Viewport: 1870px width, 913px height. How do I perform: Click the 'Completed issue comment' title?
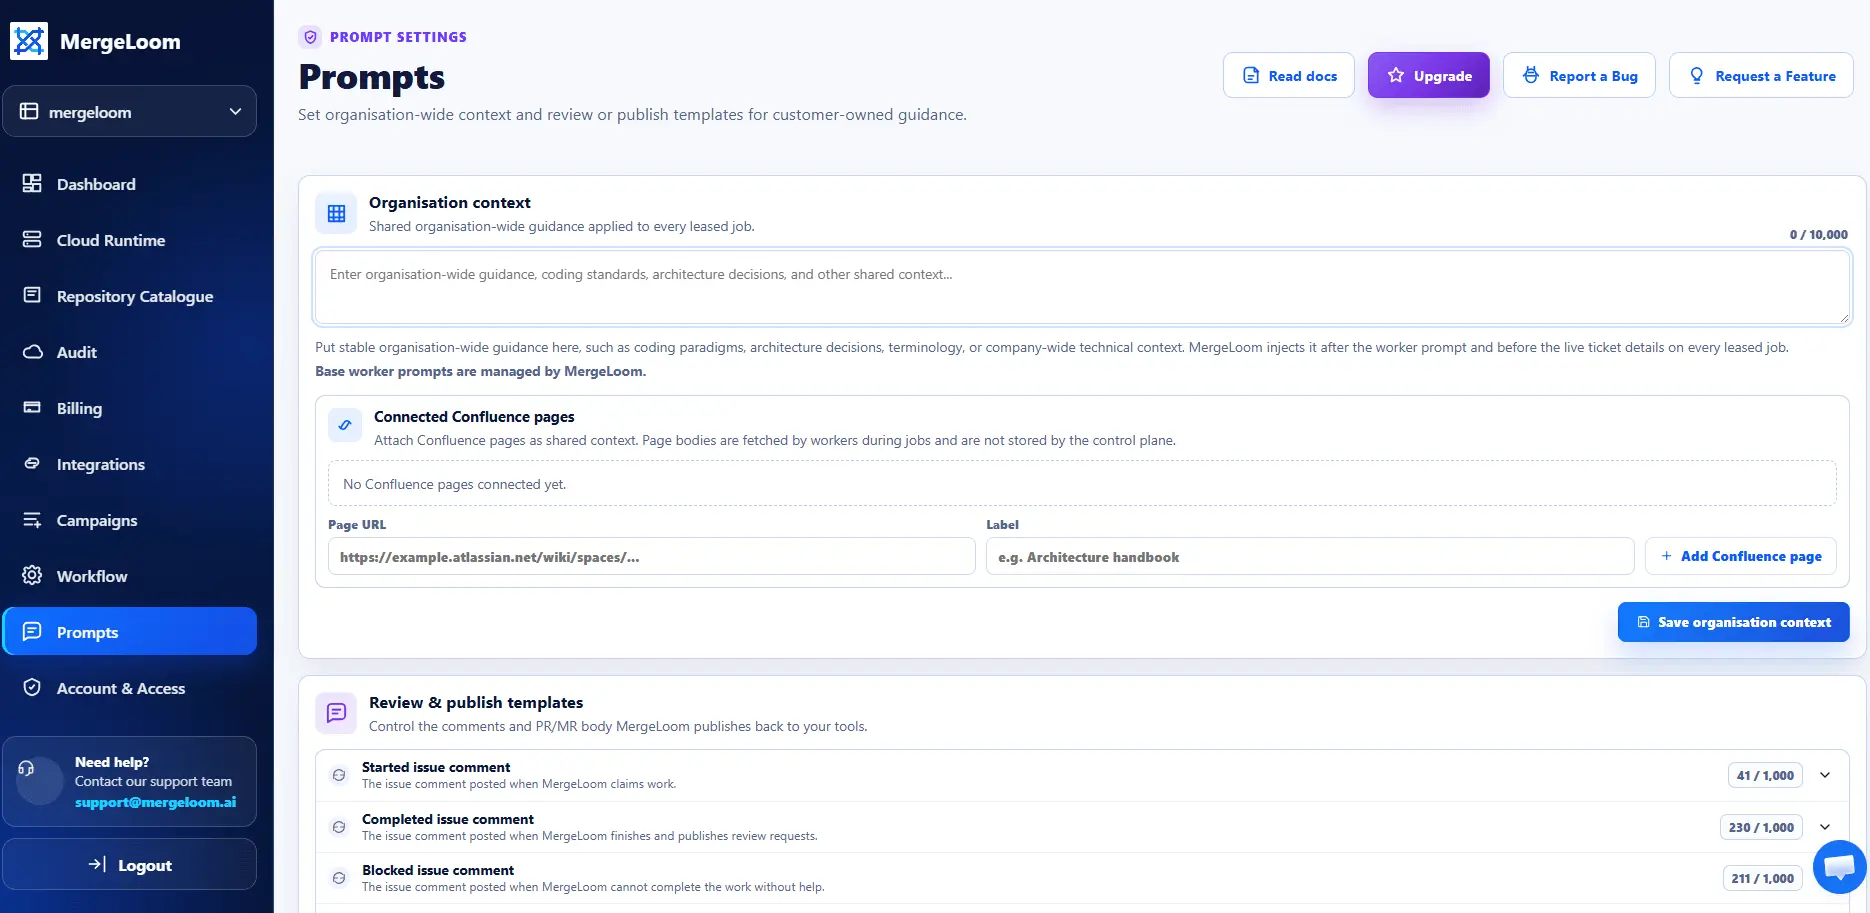[448, 819]
